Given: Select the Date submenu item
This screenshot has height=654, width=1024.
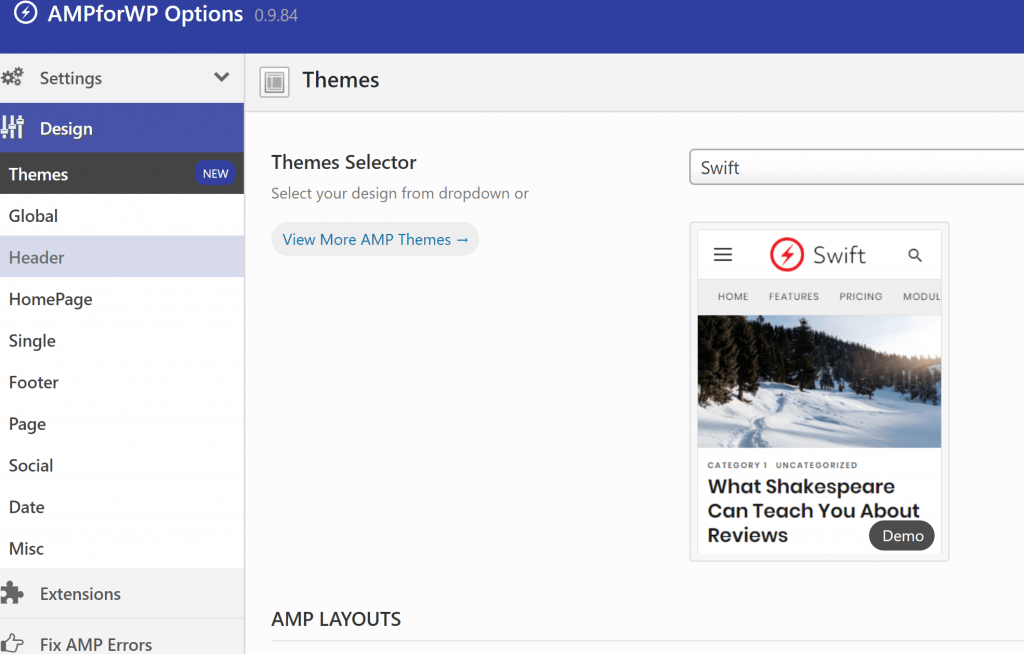Looking at the screenshot, I should pyautogui.click(x=122, y=507).
